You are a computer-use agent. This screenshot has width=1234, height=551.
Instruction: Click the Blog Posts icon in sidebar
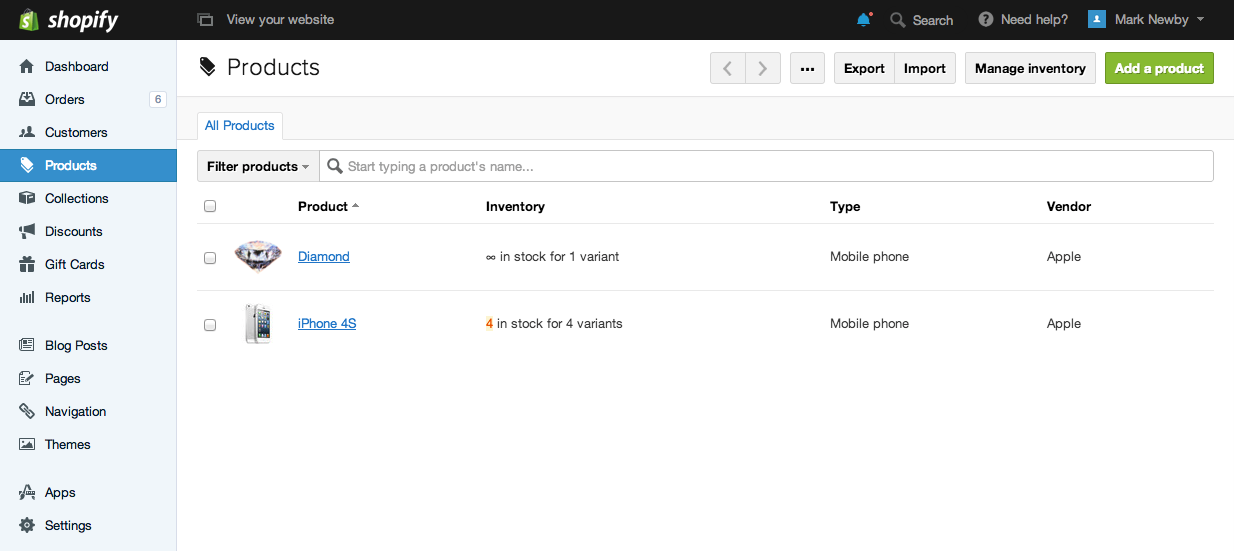tap(27, 345)
